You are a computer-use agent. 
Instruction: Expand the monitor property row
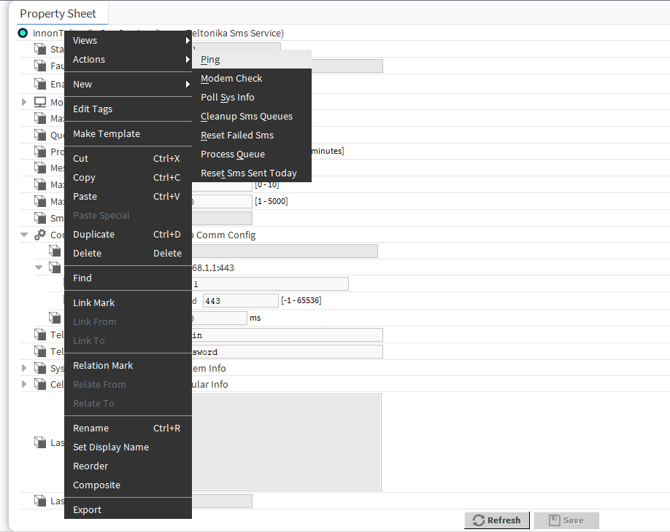25,102
